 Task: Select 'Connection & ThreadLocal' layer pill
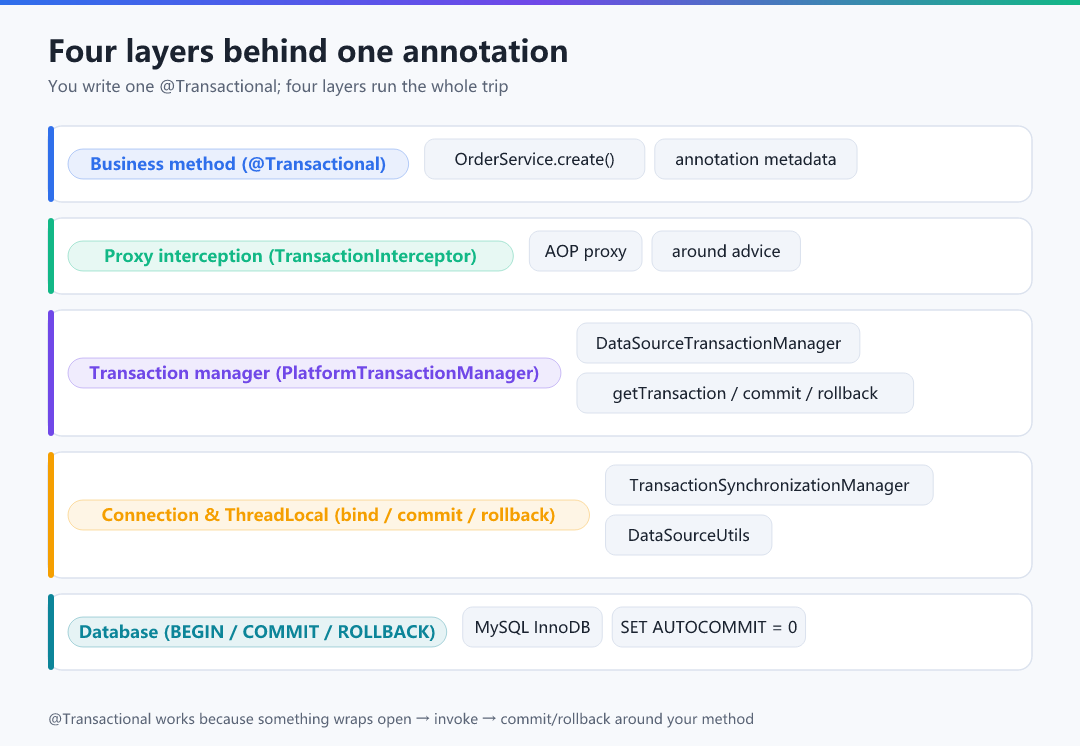tap(329, 515)
